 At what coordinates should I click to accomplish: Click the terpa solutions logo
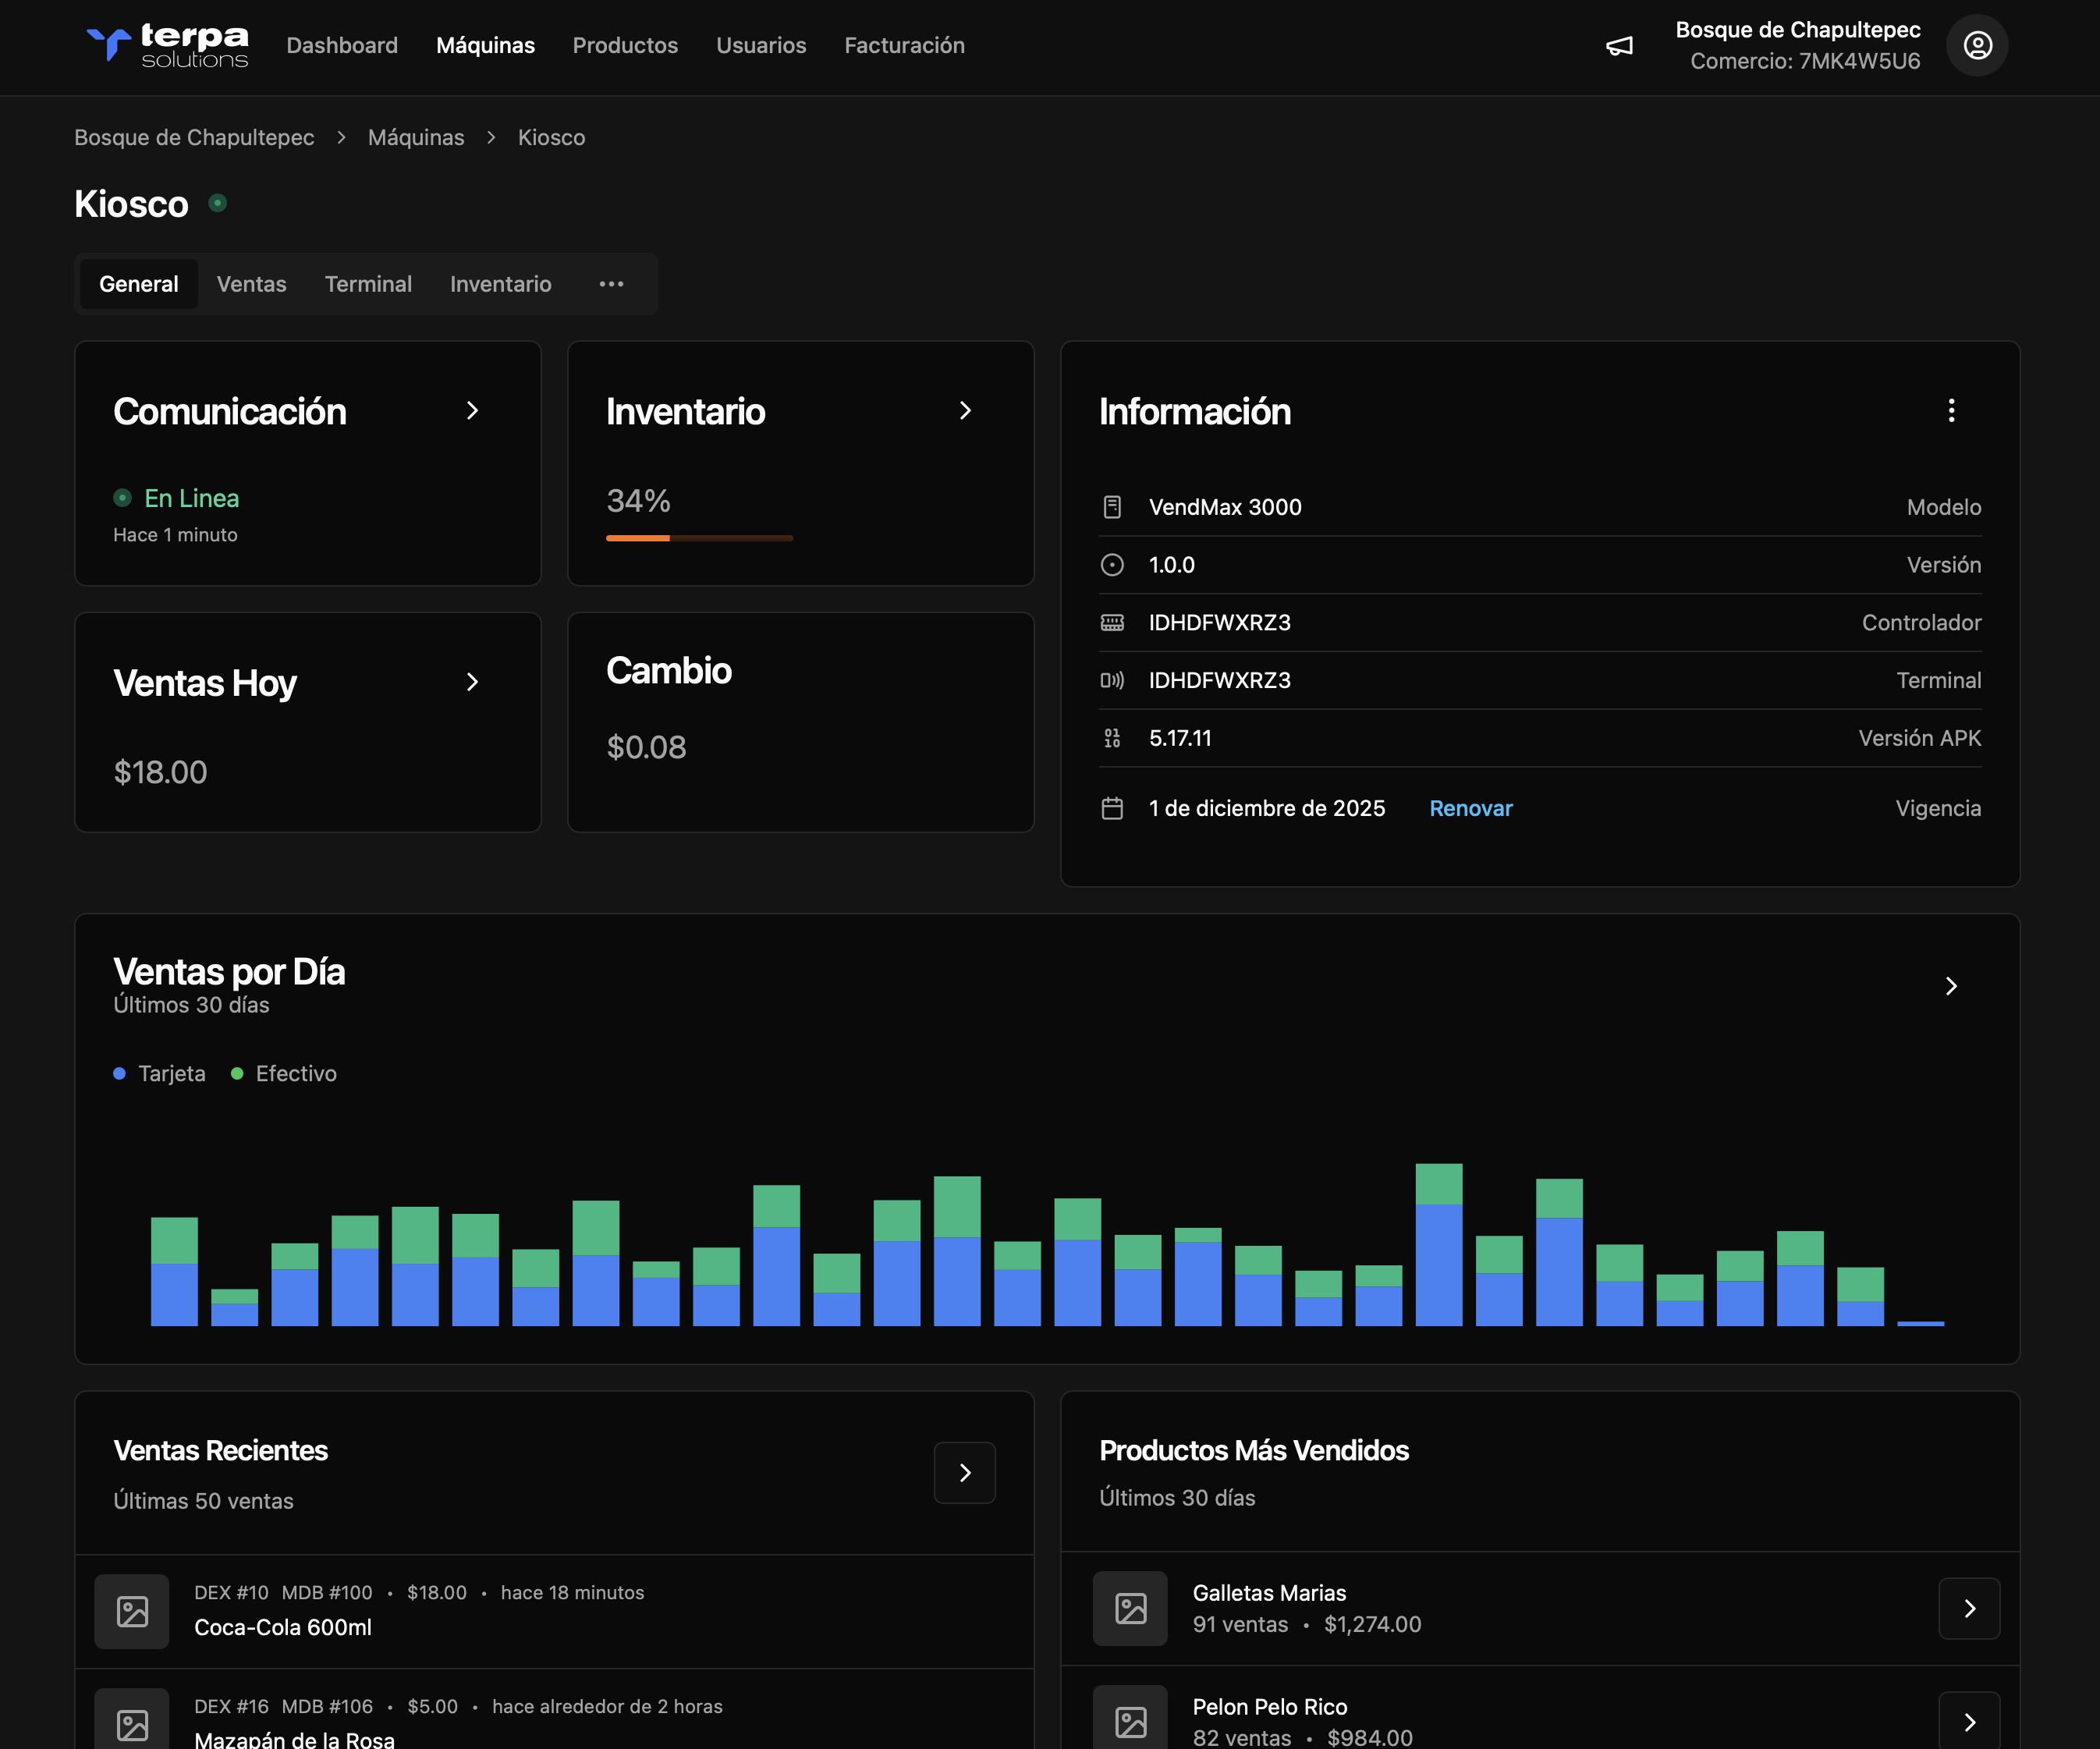tap(168, 45)
